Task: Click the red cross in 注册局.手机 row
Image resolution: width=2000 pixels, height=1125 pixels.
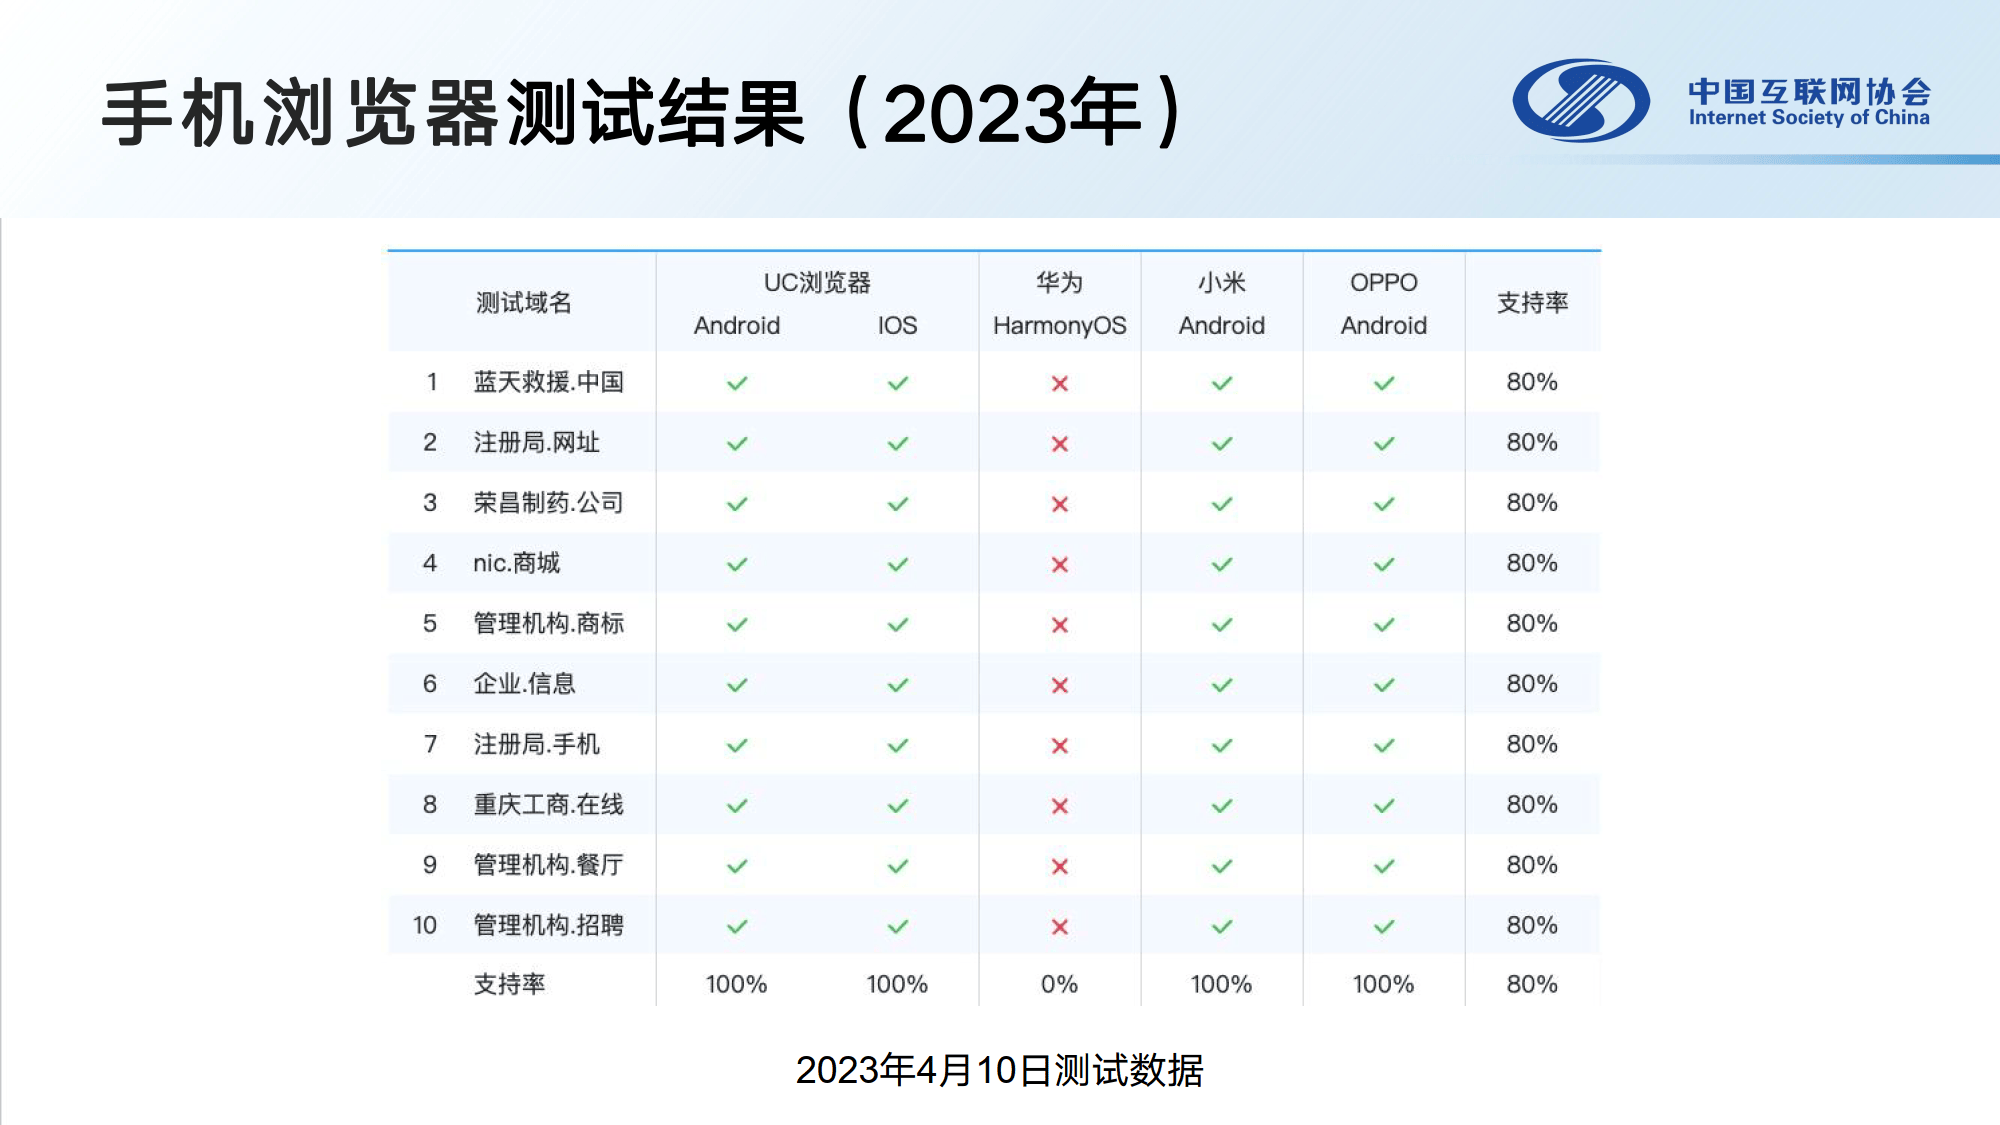Action: [1060, 745]
